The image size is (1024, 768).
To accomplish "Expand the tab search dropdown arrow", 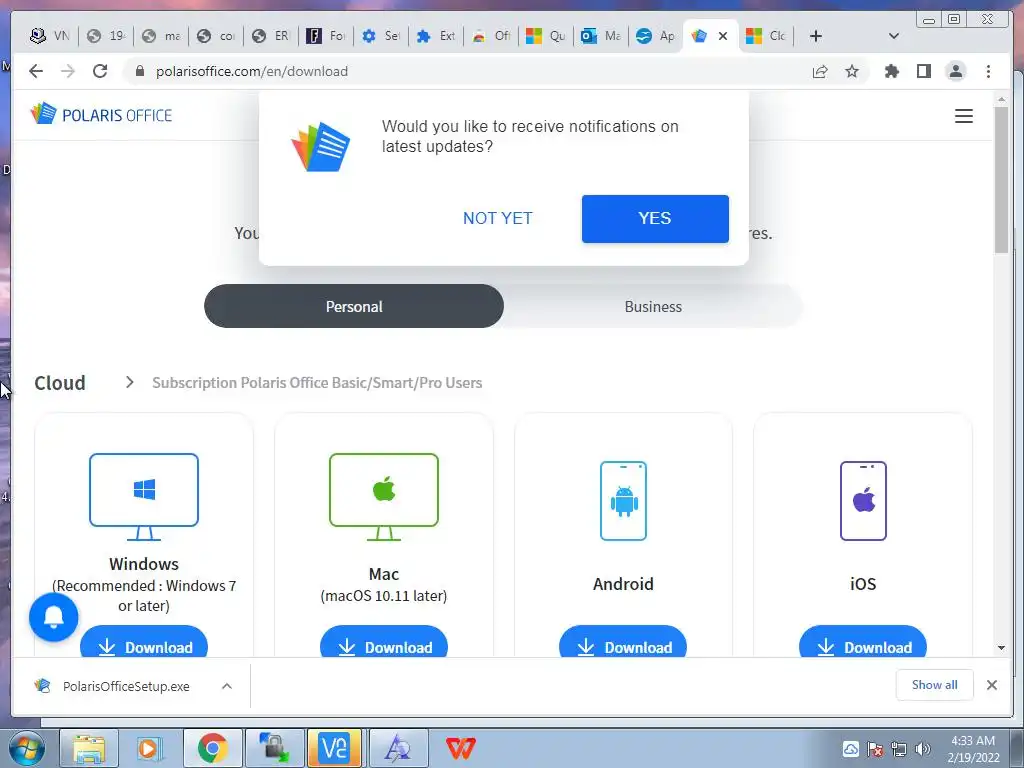I will 894,36.
